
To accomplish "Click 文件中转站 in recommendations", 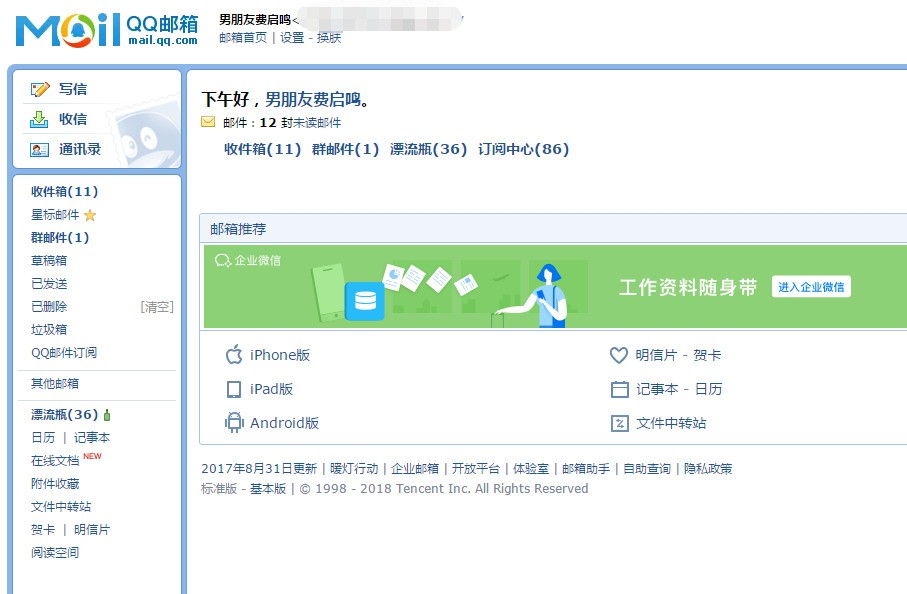I will (x=671, y=423).
